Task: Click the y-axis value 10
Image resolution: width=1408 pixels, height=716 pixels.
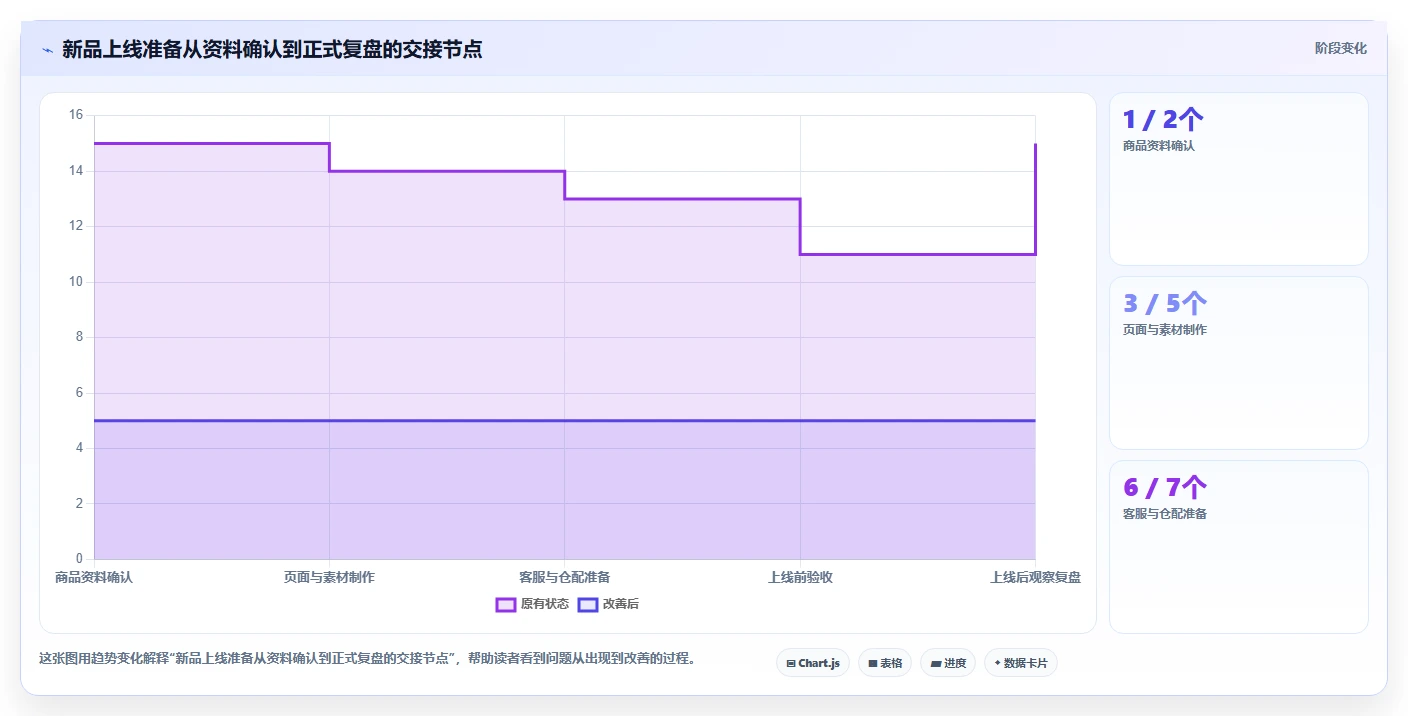Action: pos(76,282)
